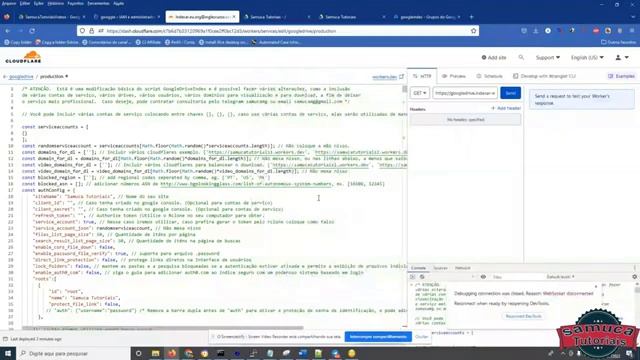
Task: Click the Cortana circle in taskbar
Action: tap(138, 353)
